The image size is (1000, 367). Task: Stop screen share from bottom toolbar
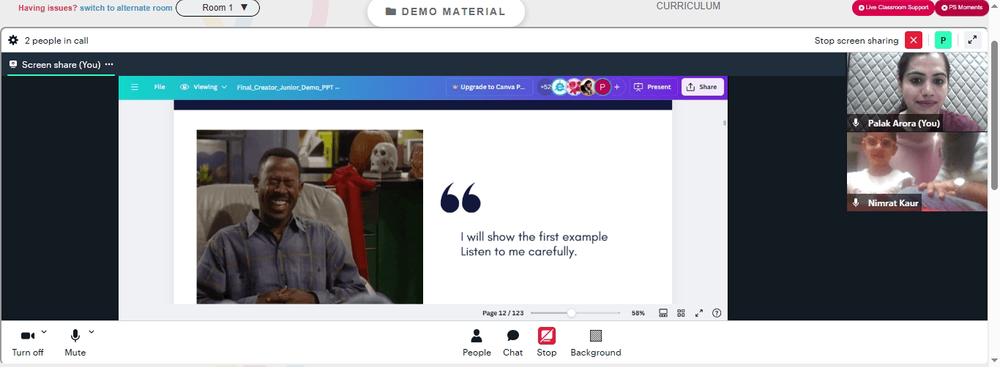click(x=547, y=343)
